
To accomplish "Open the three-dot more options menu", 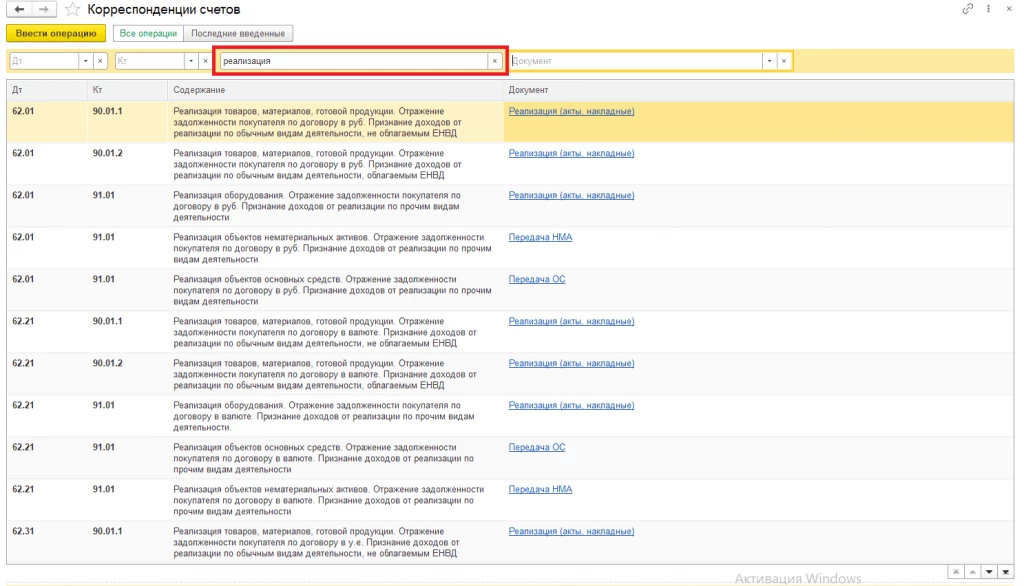I will pyautogui.click(x=988, y=8).
